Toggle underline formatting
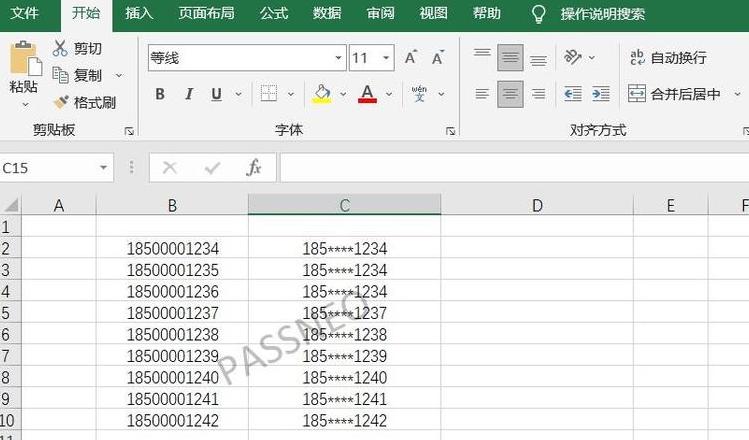Screen dimensions: 749x440 click(x=216, y=94)
